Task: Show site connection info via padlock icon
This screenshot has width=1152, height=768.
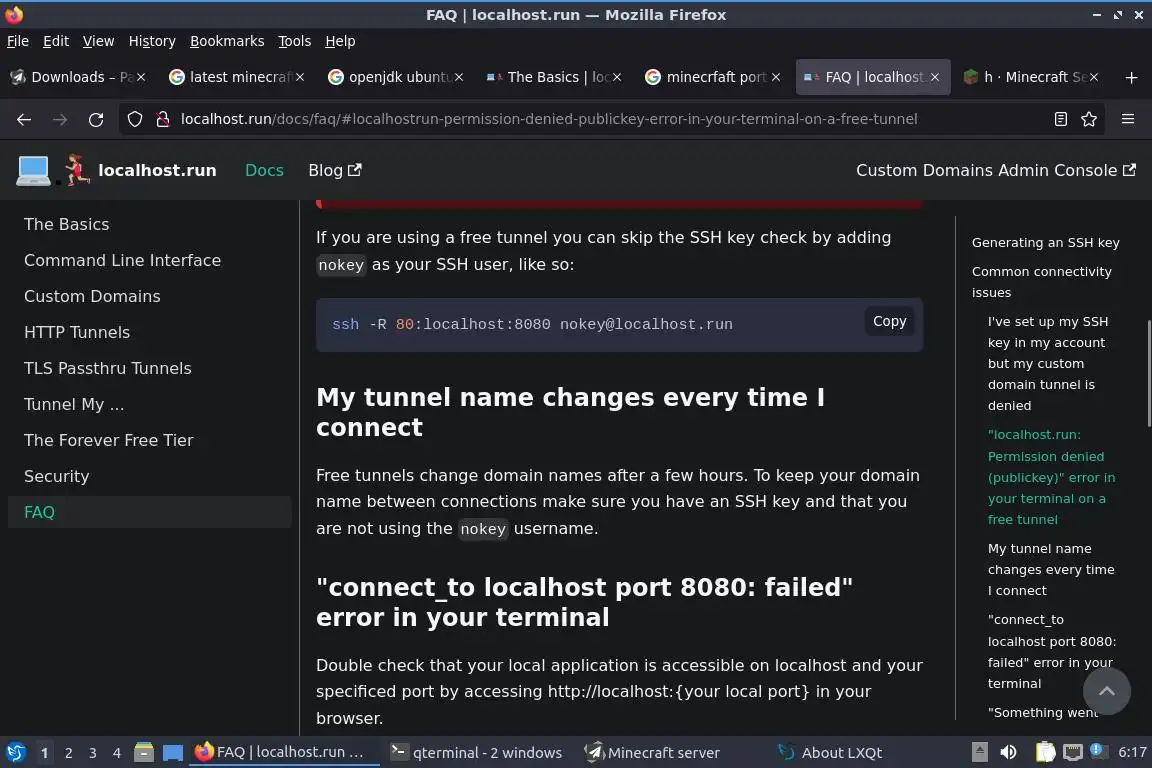Action: click(162, 119)
